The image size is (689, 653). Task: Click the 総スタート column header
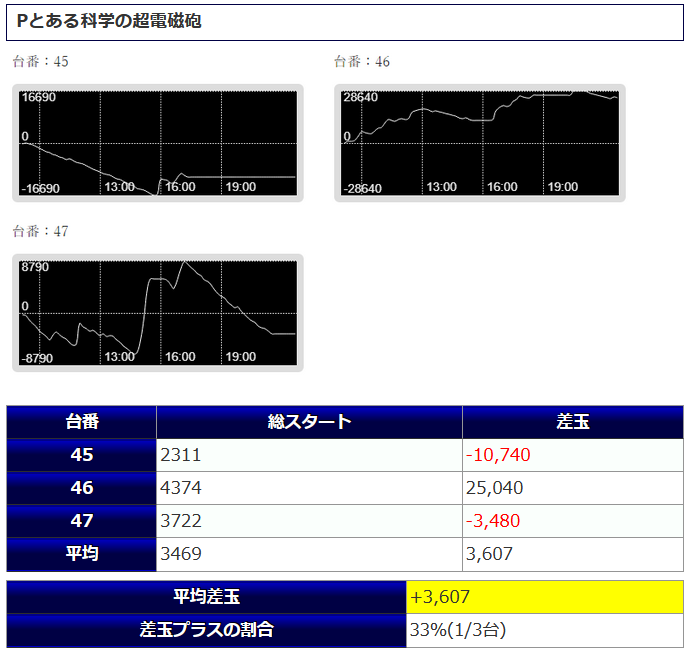[x=309, y=422]
